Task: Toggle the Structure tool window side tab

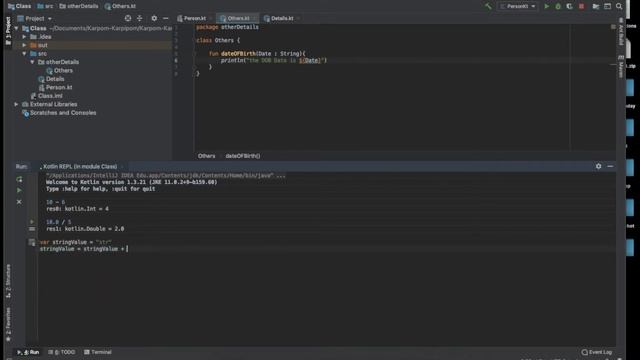Action: [x=8, y=281]
